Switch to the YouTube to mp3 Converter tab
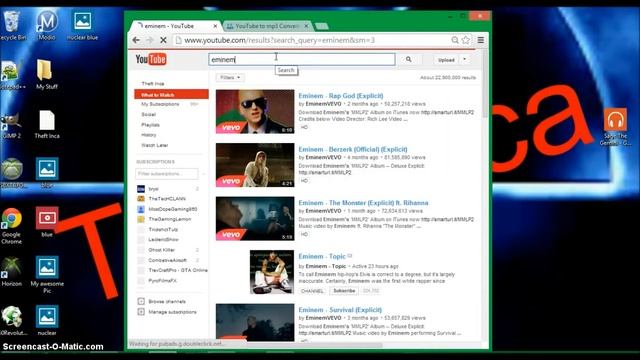 tap(267, 26)
